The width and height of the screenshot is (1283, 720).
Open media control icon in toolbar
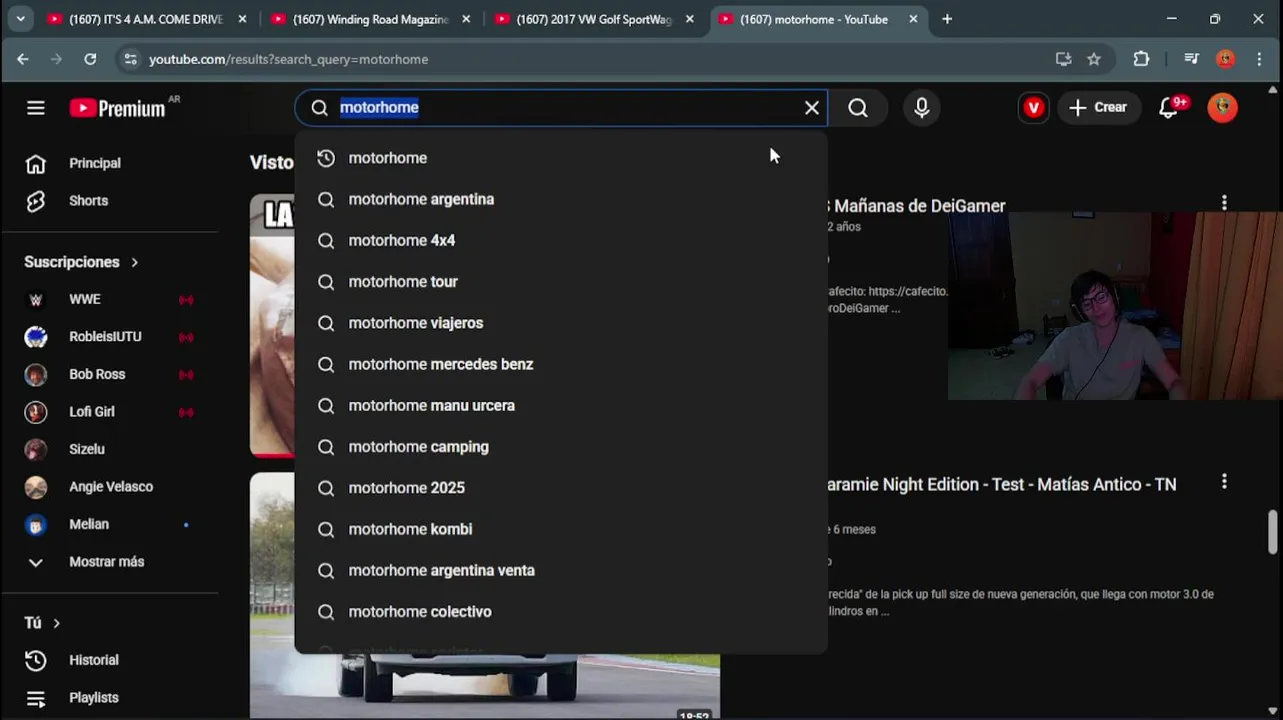click(x=1191, y=59)
